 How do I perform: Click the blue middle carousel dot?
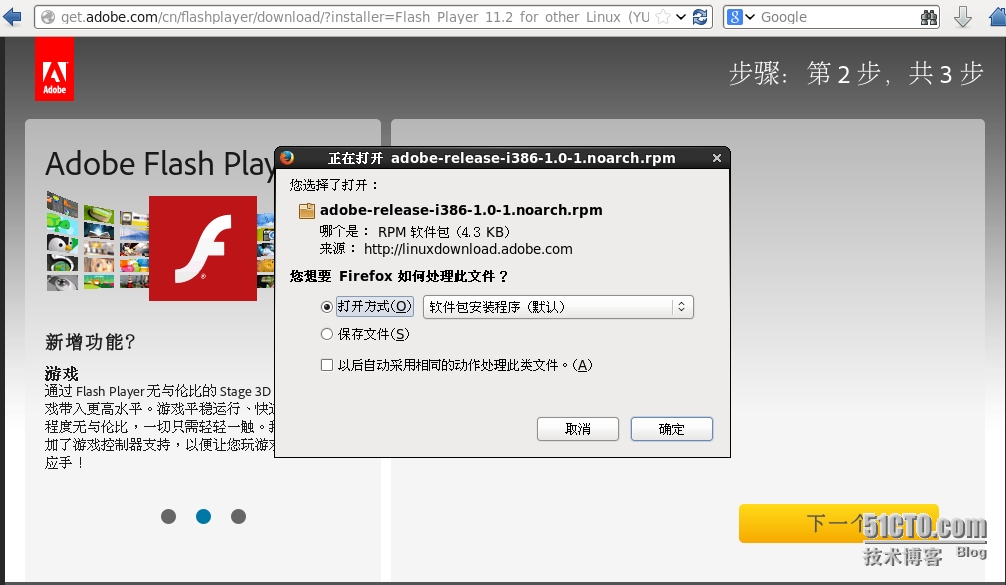(203, 516)
